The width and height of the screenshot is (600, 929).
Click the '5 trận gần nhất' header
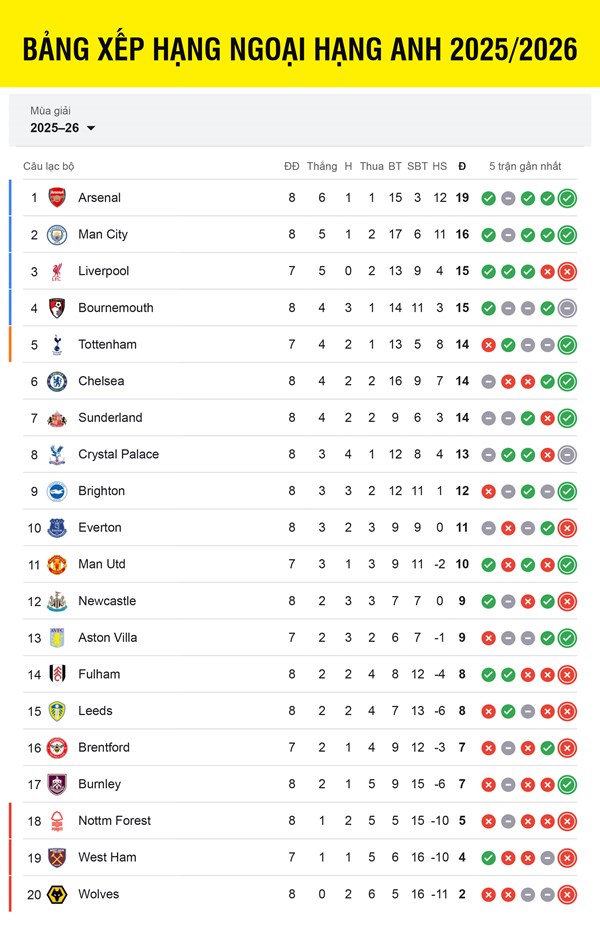click(x=525, y=166)
